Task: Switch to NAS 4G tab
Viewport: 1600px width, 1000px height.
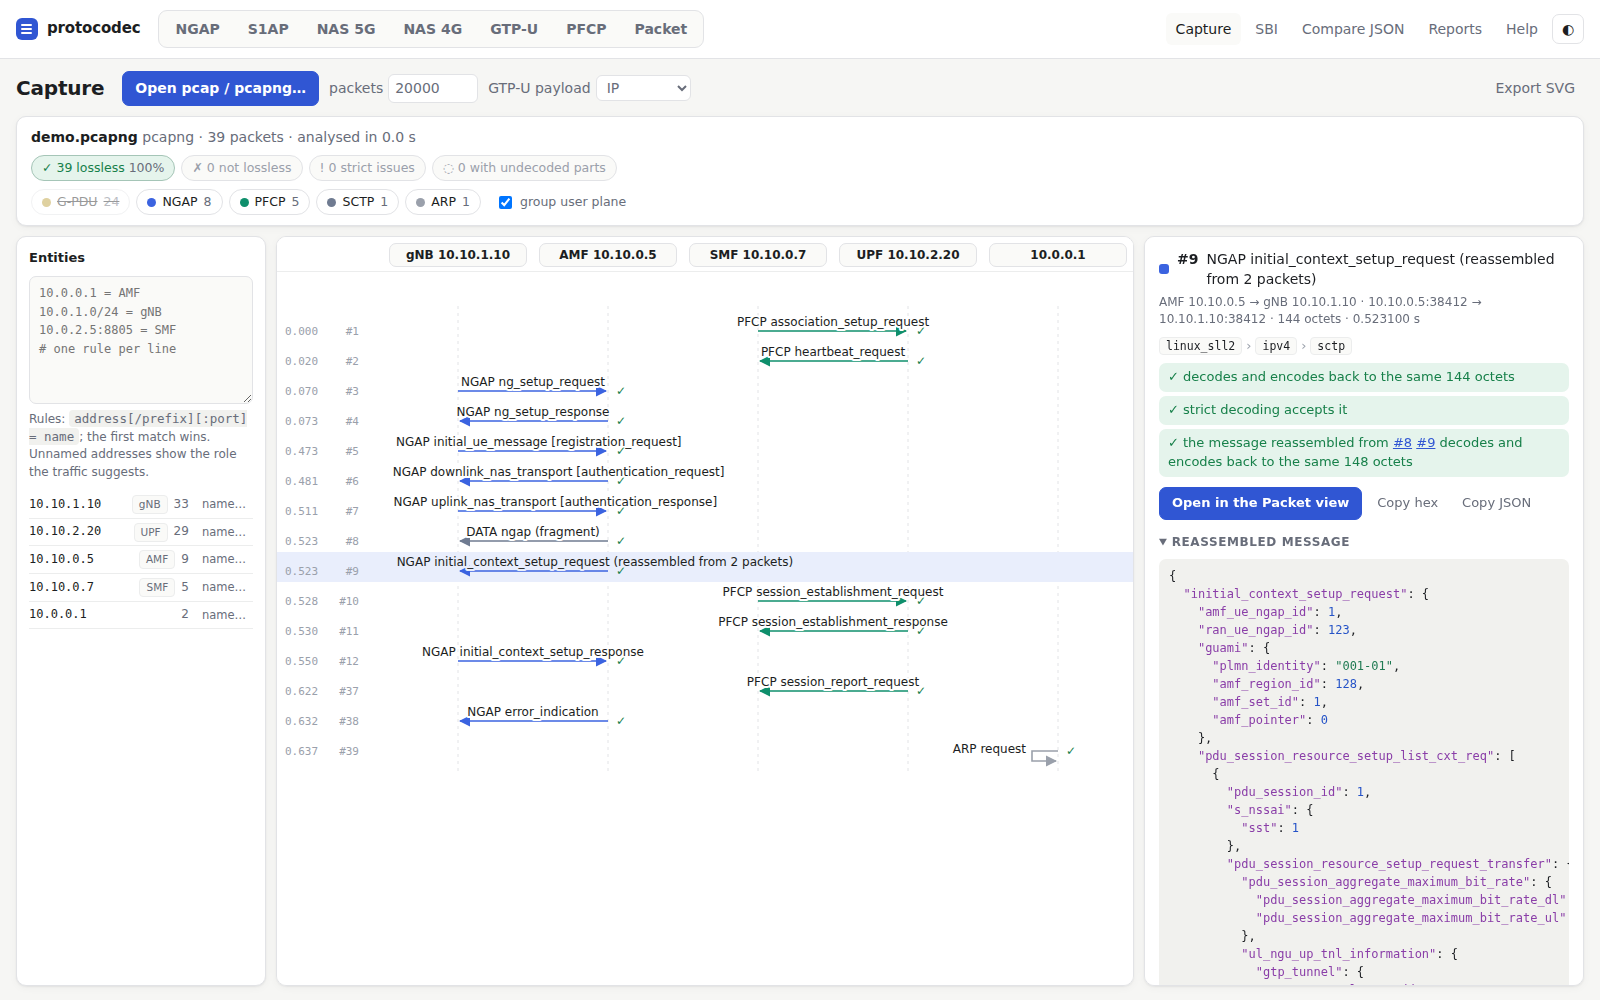Action: (x=433, y=29)
